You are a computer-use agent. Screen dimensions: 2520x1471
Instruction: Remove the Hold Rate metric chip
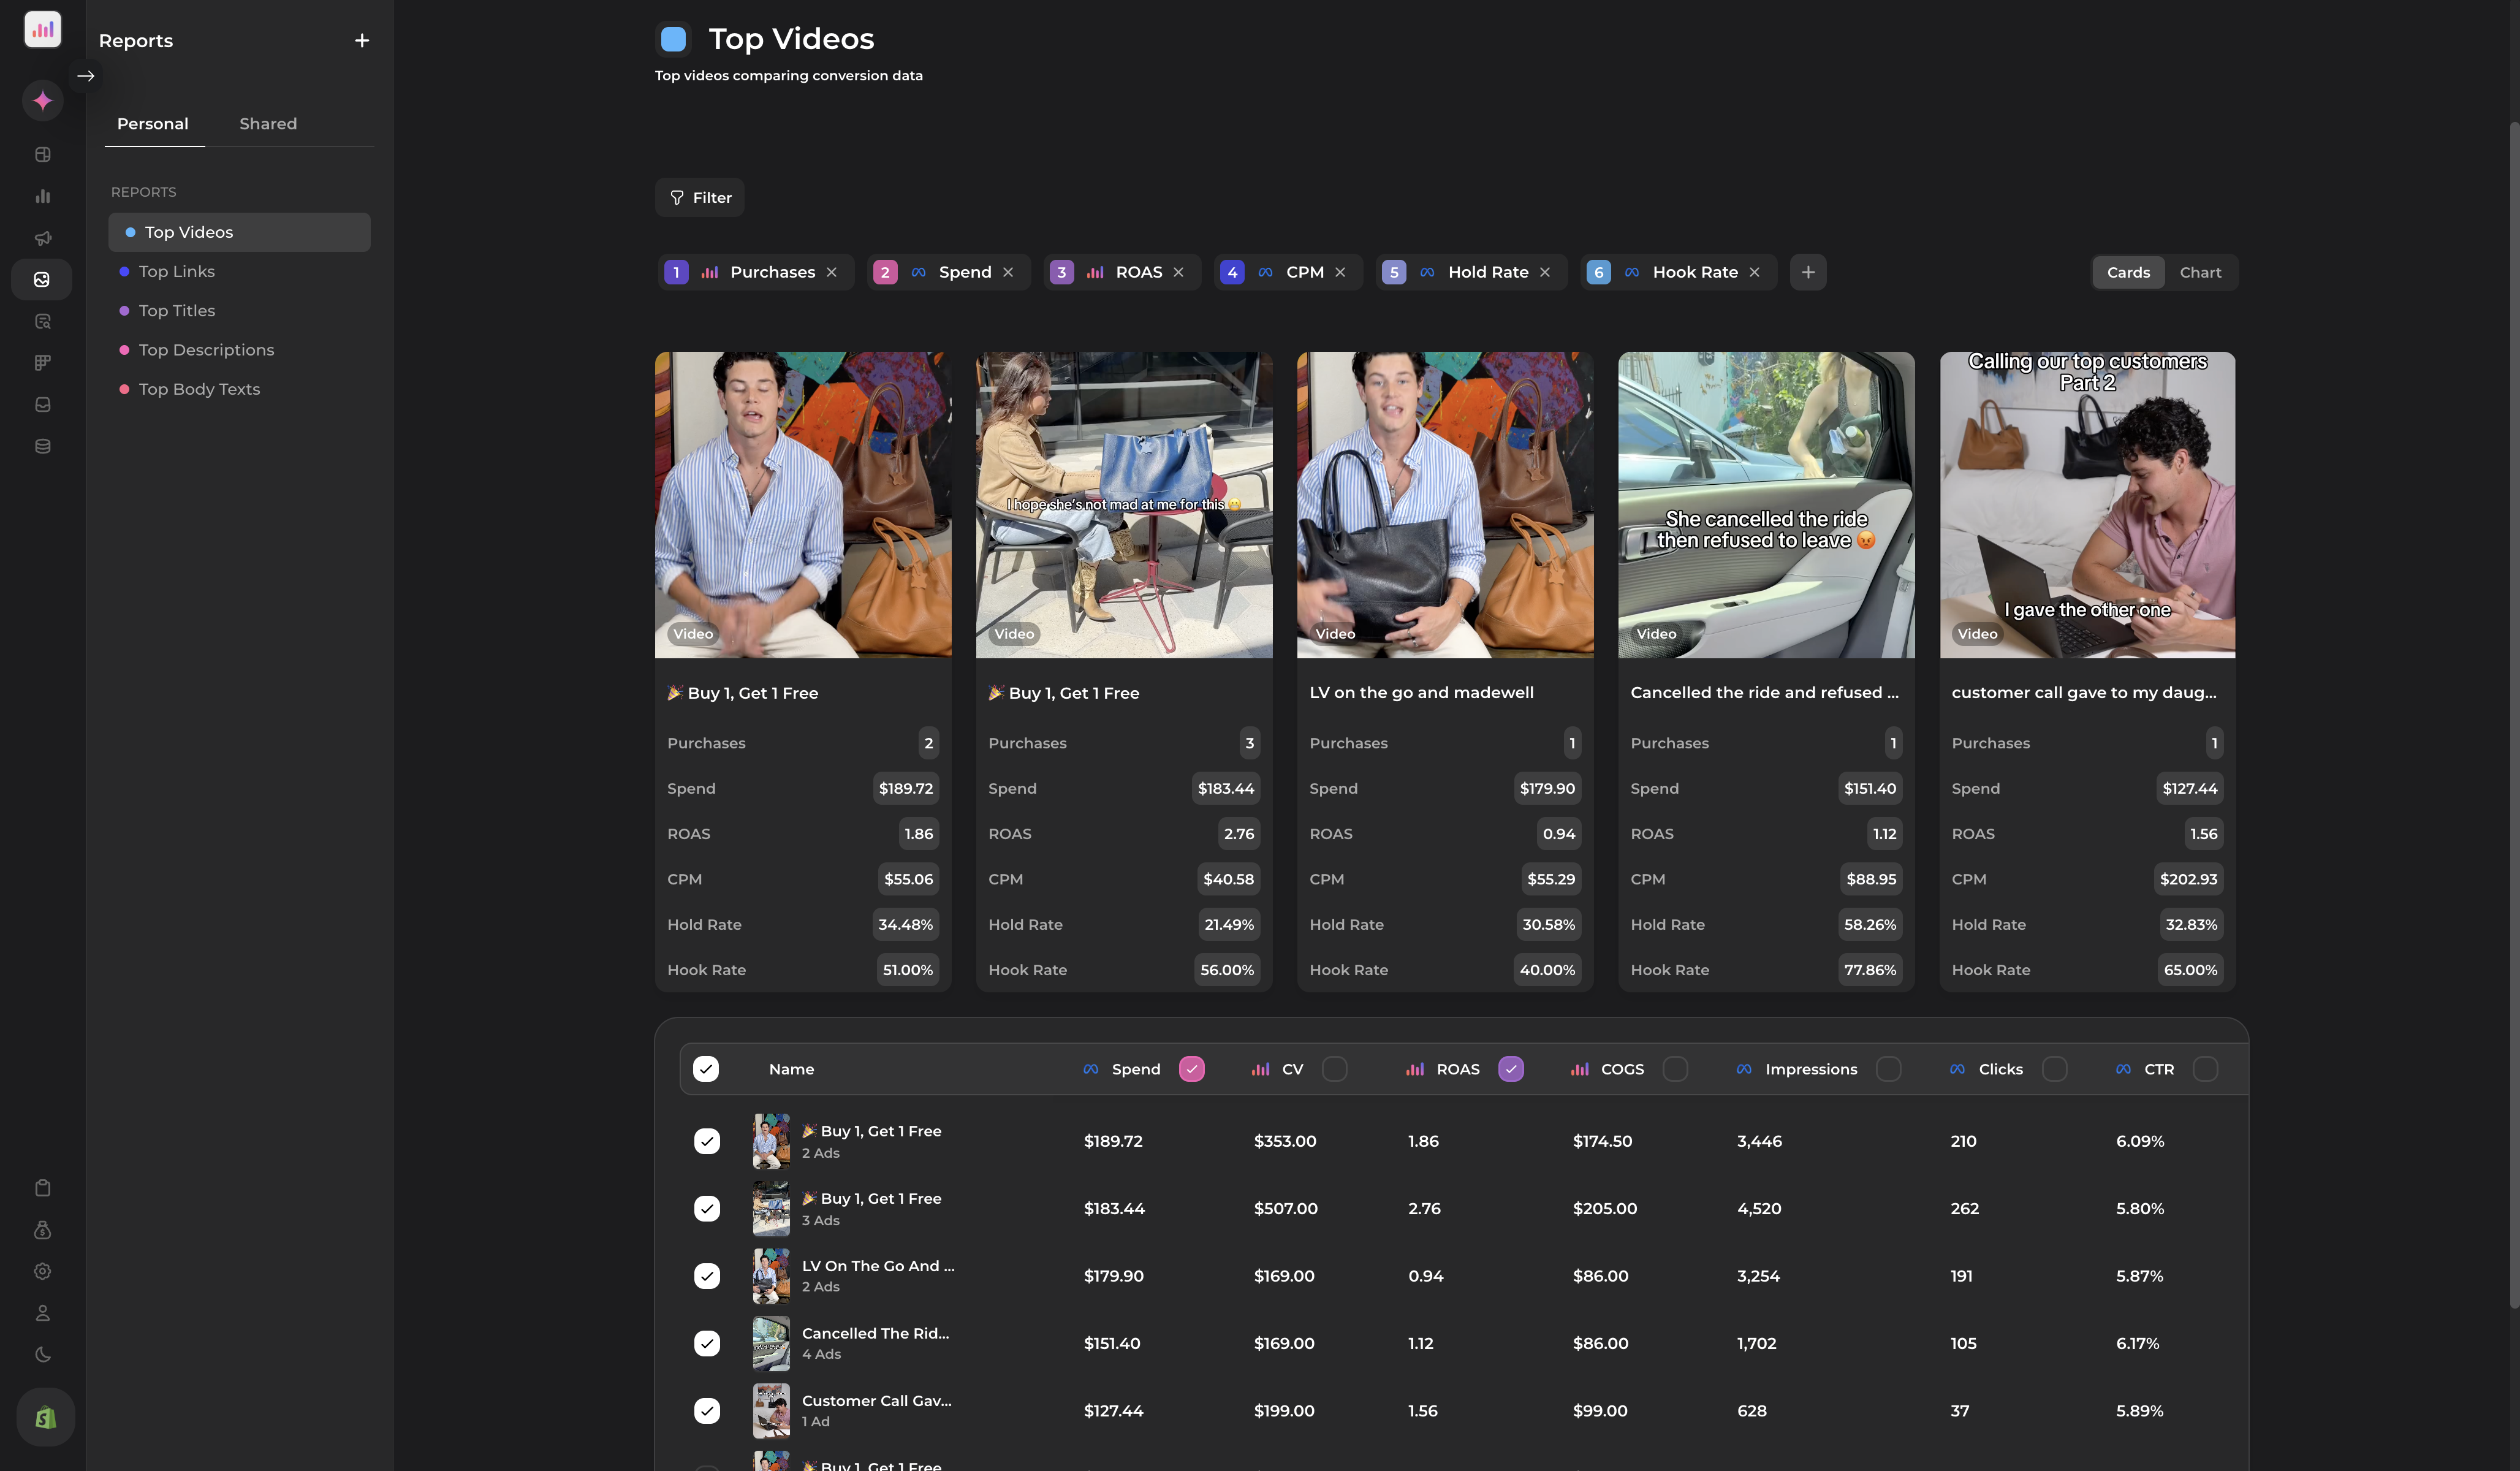click(1544, 271)
